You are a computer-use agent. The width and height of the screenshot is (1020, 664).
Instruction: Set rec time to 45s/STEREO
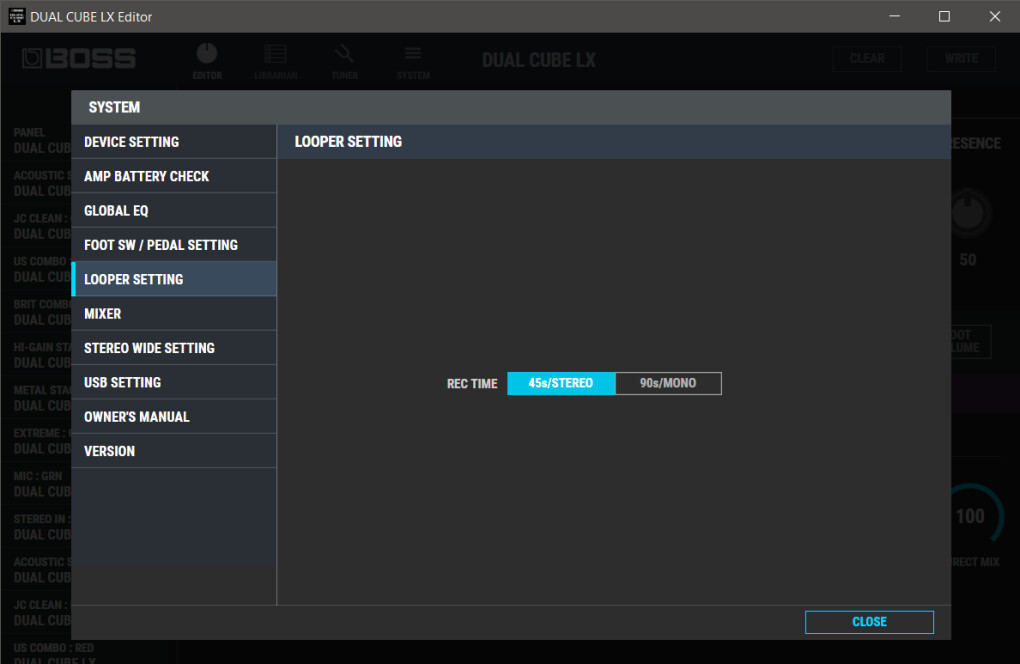click(x=561, y=383)
